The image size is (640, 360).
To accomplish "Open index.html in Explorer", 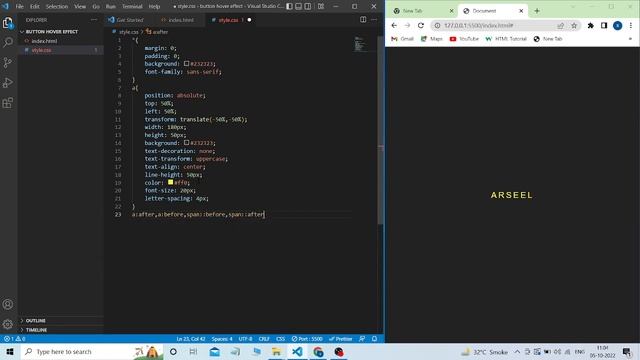I will point(44,41).
